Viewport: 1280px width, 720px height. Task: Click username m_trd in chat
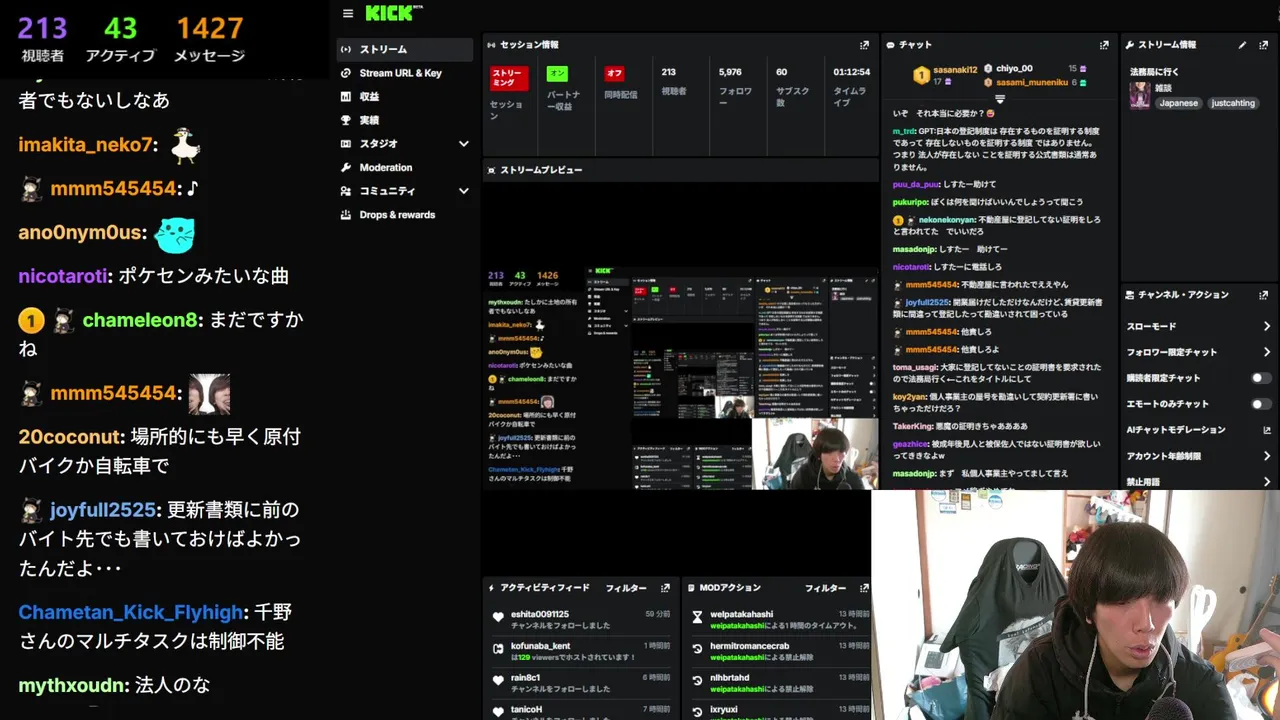(903, 131)
